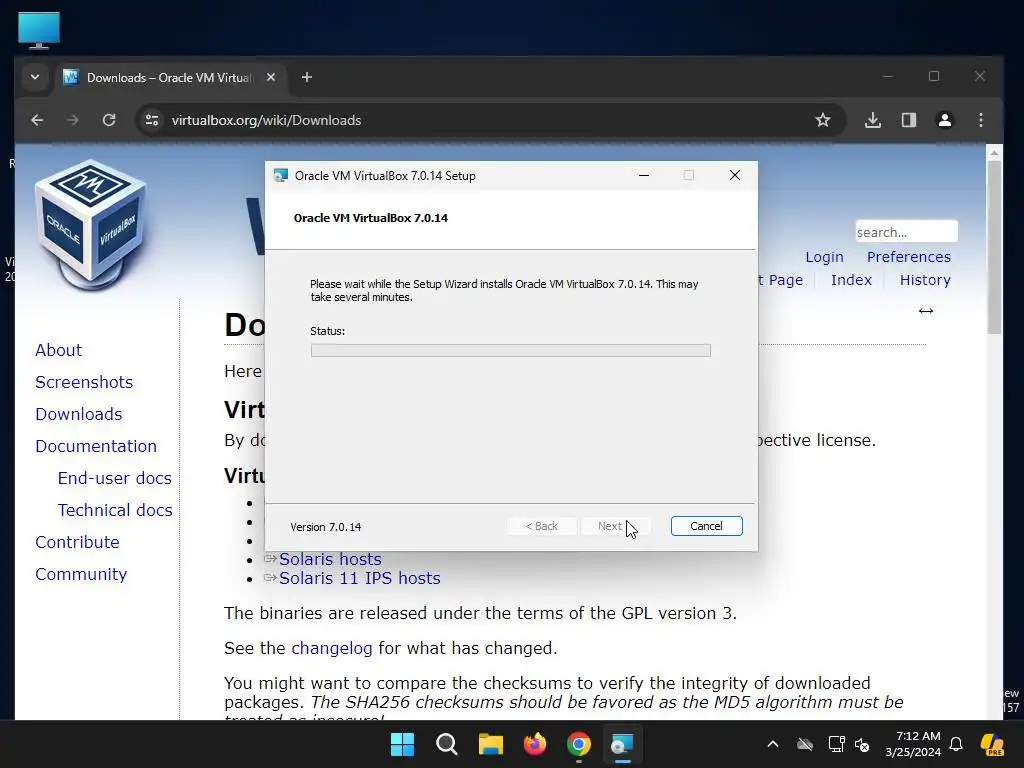Open About in the sidebar
The width and height of the screenshot is (1024, 768).
(x=58, y=350)
